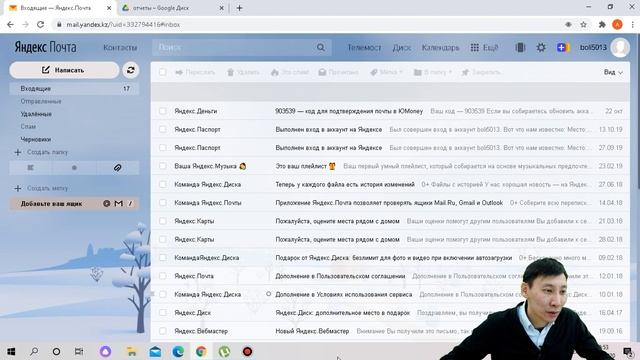The width and height of the screenshot is (640, 360).
Task: Expand the Вид view dropdown
Action: [x=613, y=72]
